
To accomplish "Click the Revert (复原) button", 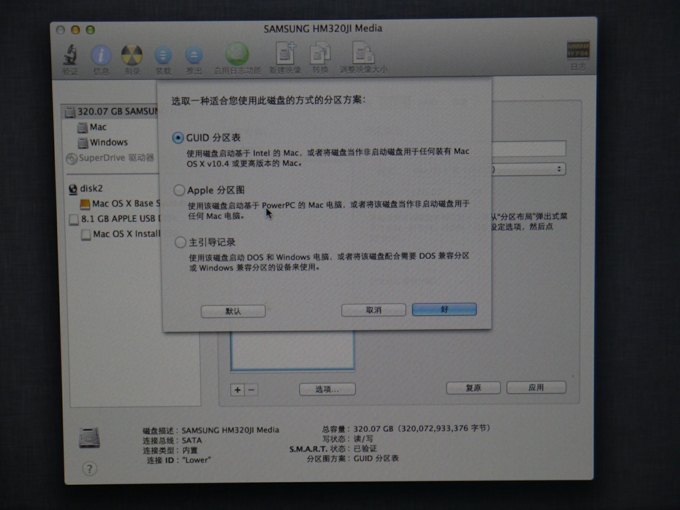I will coord(473,387).
